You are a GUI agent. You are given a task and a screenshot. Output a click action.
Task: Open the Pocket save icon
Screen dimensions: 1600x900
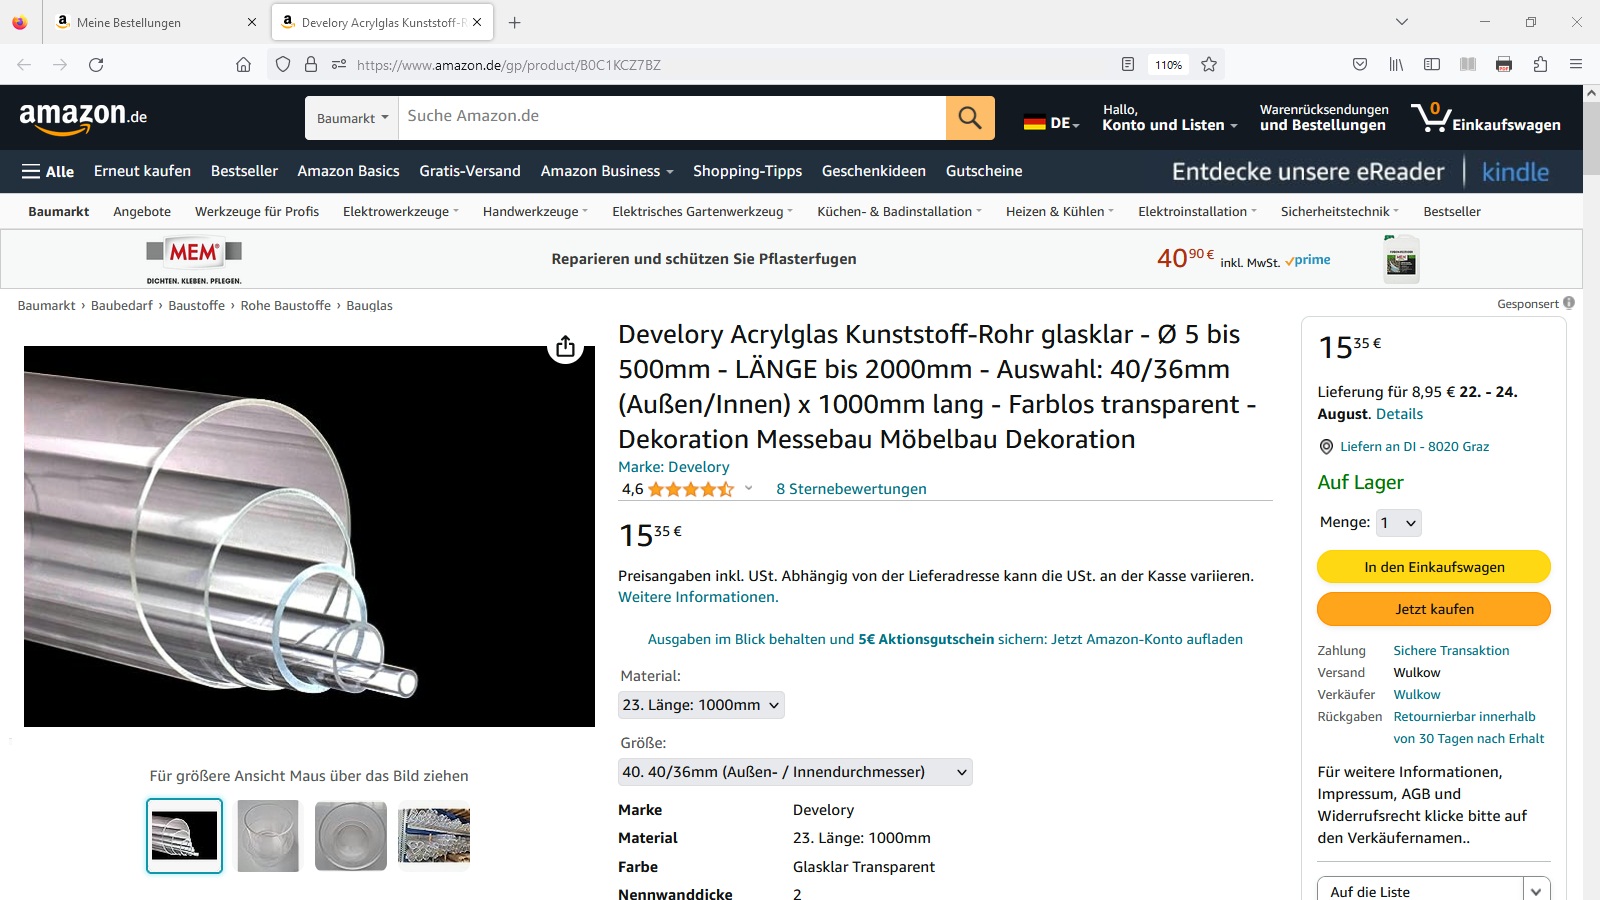coord(1360,65)
